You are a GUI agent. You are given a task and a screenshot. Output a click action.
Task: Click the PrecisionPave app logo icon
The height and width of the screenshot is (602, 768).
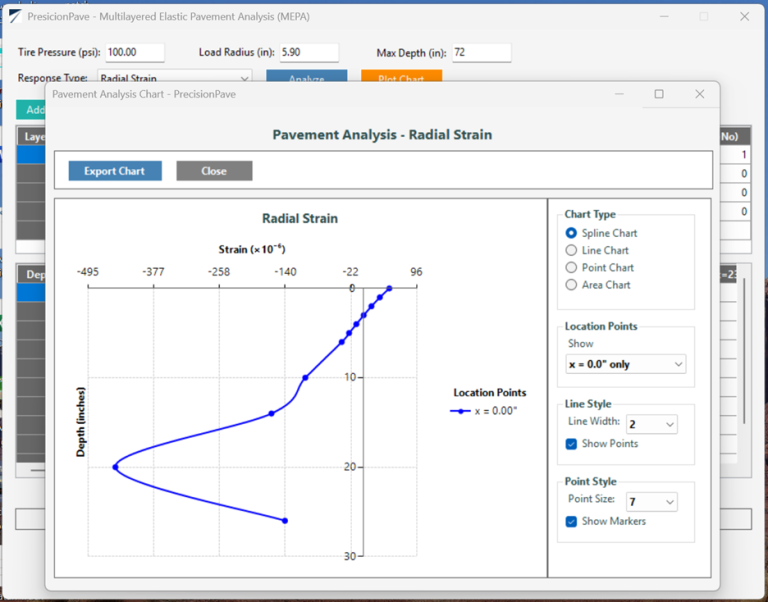[15, 17]
